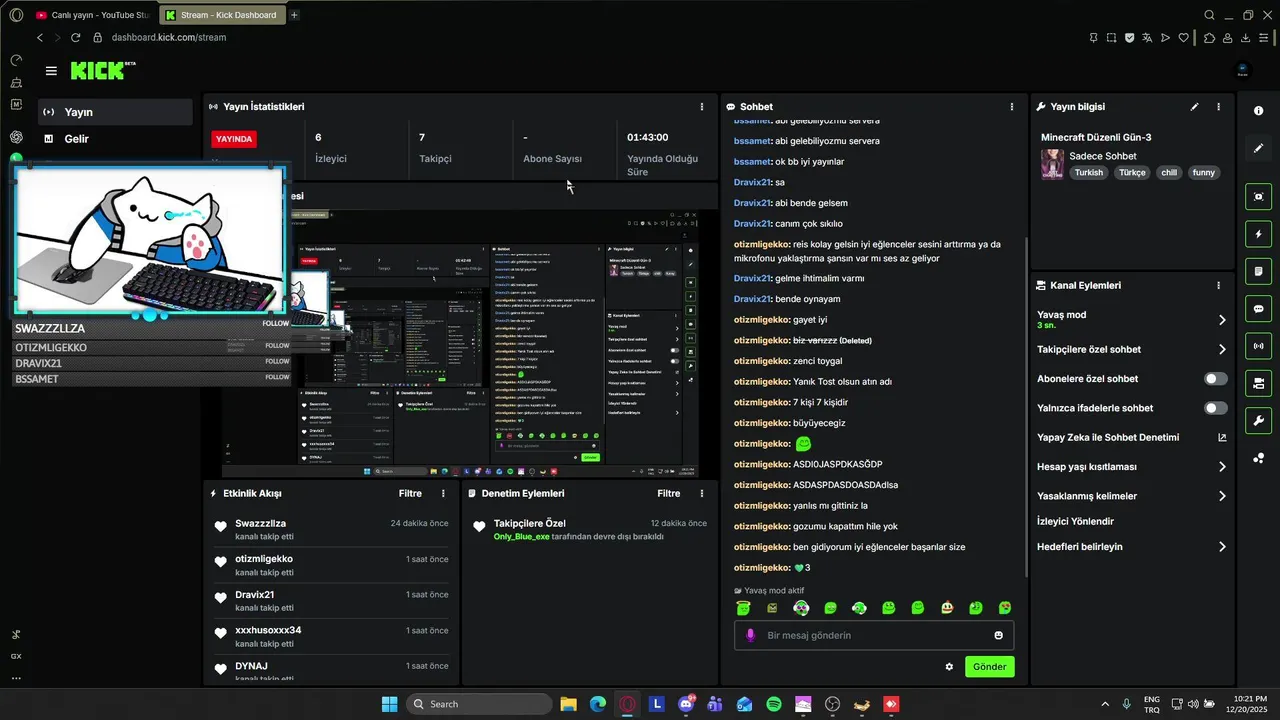Open the Kick hamburger navigation menu
The width and height of the screenshot is (1280, 720).
[51, 71]
